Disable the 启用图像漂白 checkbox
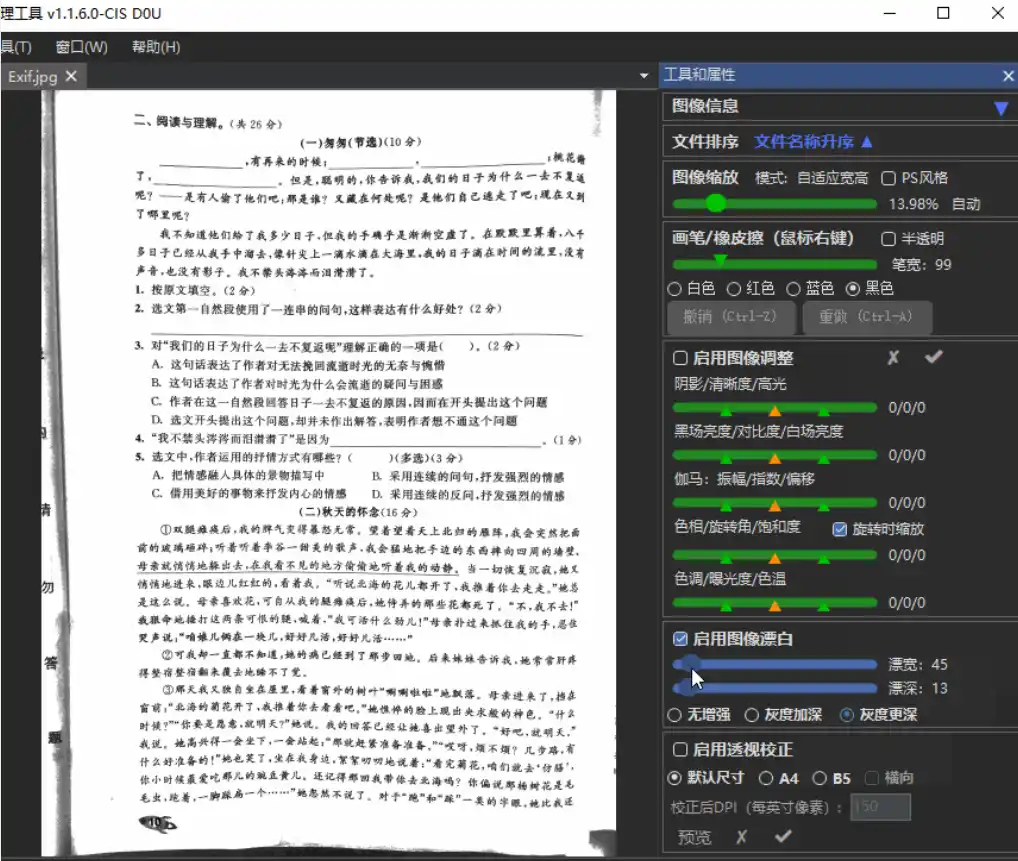Image resolution: width=1018 pixels, height=861 pixels. coord(680,639)
